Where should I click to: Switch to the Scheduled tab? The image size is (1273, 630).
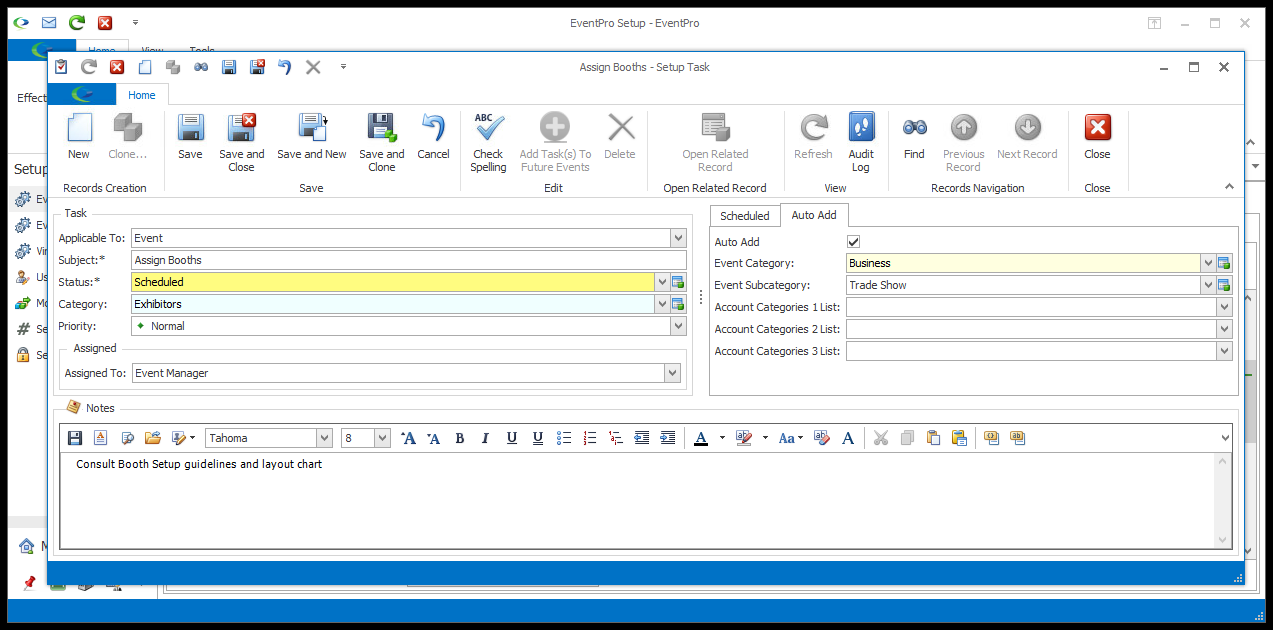point(745,216)
